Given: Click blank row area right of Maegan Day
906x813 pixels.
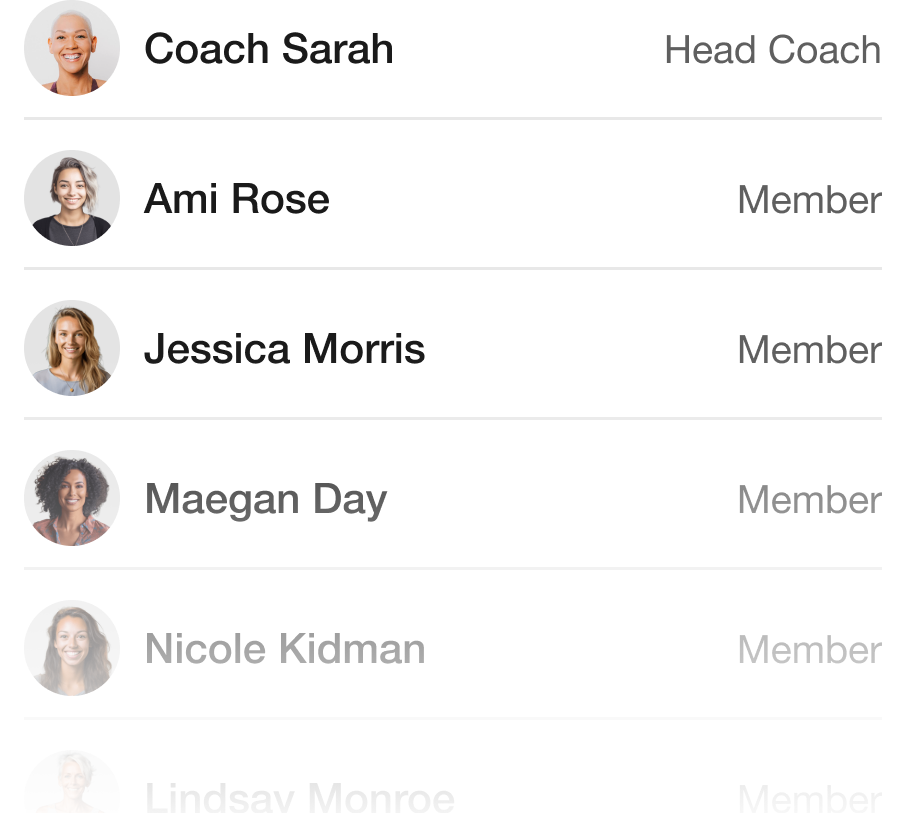Looking at the screenshot, I should click(562, 499).
